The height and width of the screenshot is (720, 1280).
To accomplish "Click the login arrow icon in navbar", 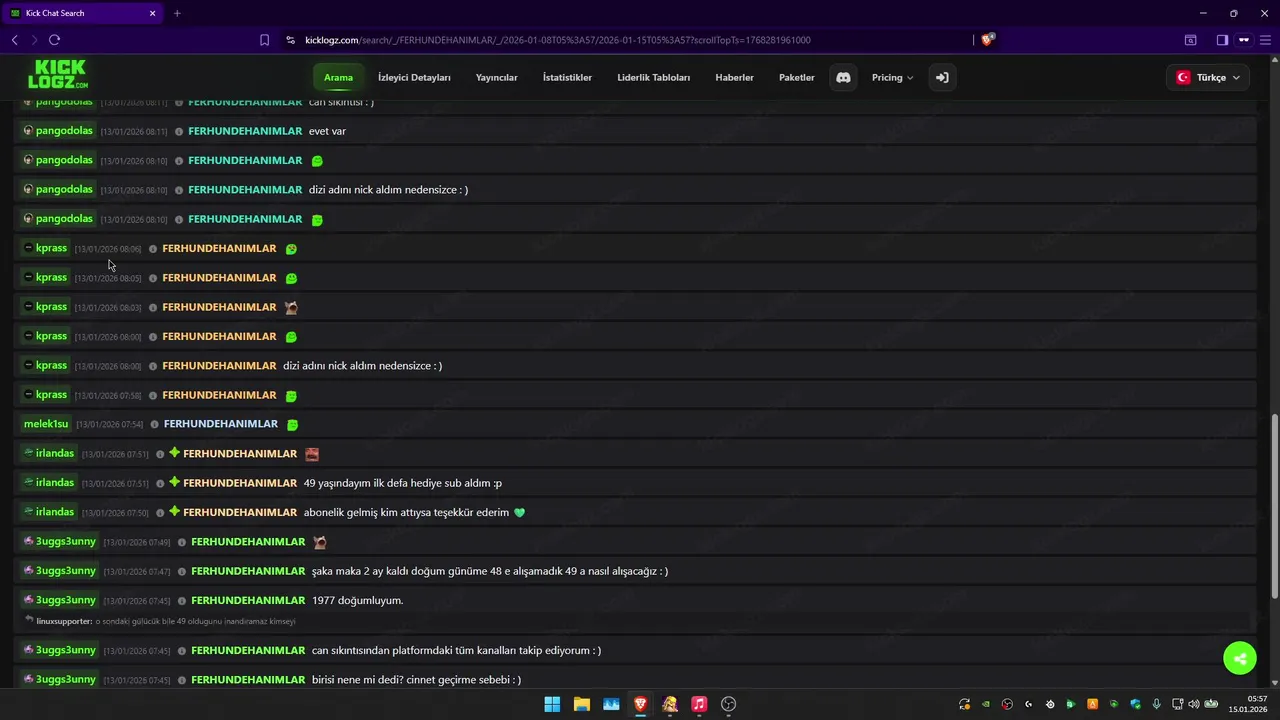I will point(942,77).
